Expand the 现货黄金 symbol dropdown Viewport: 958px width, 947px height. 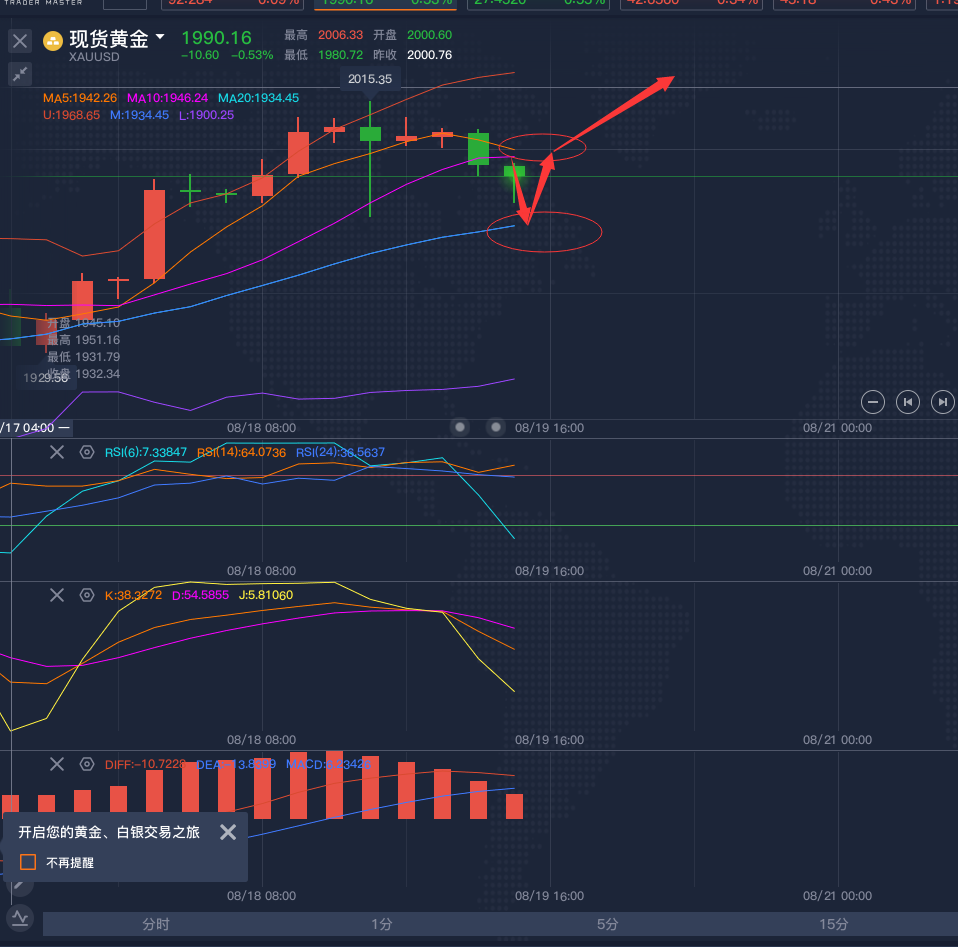point(160,37)
